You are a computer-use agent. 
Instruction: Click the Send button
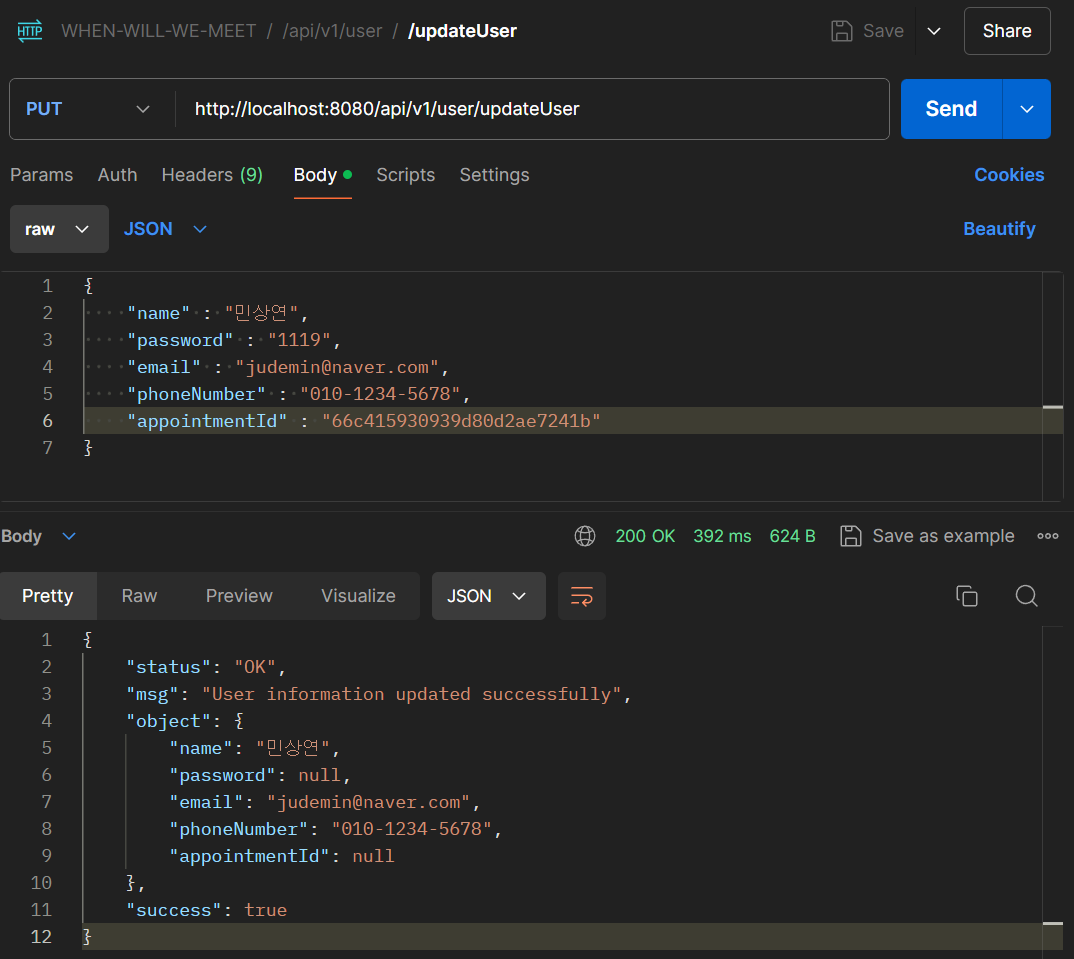click(950, 109)
